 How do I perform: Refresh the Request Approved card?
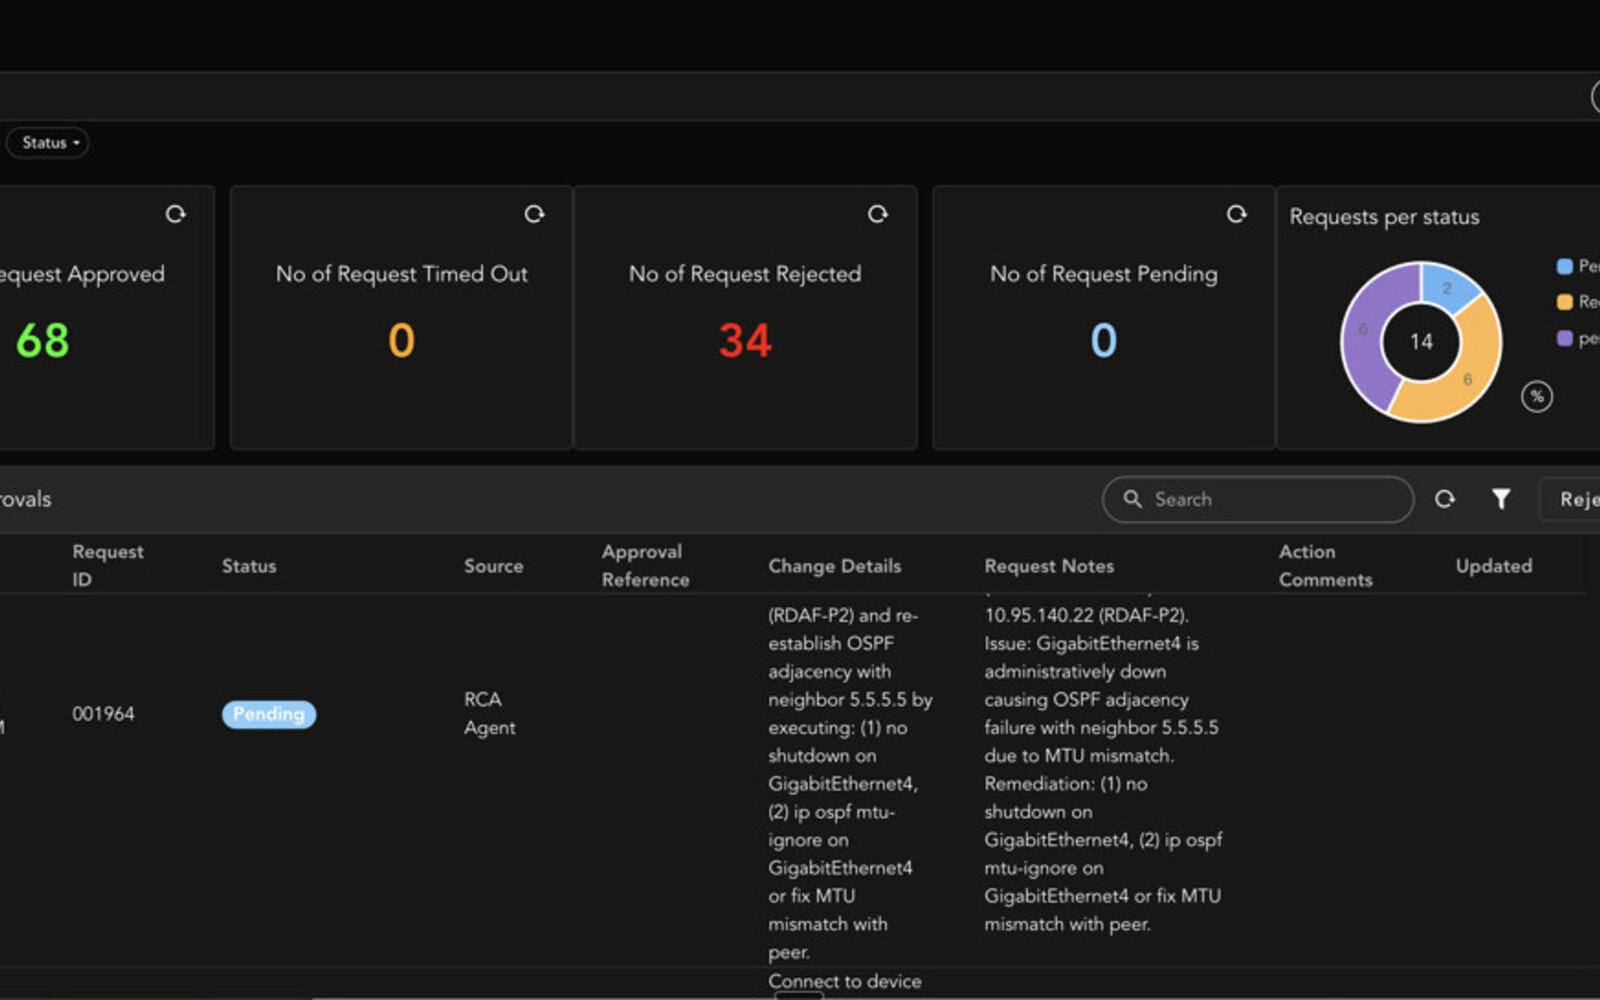coord(176,214)
